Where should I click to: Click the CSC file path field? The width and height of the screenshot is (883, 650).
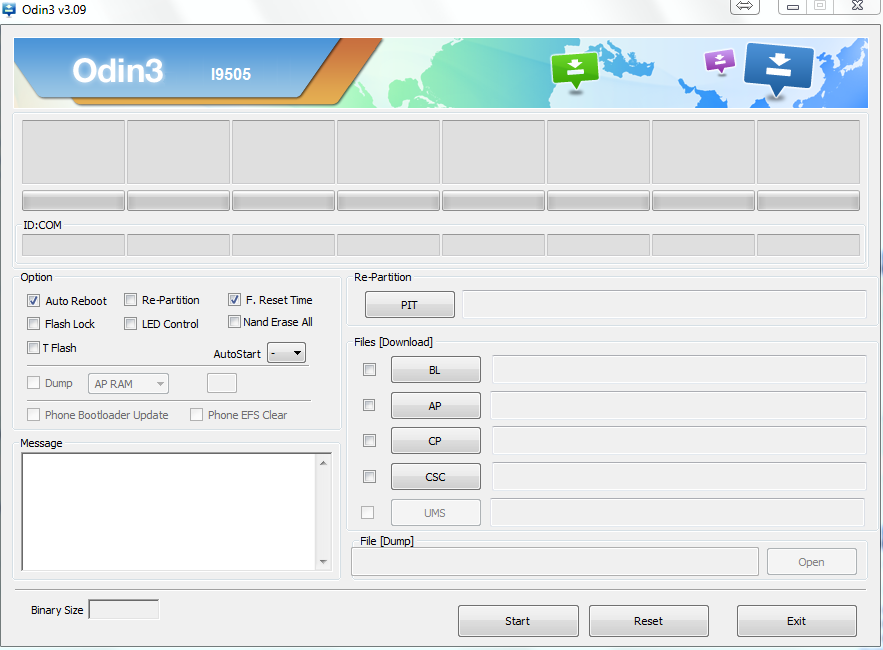click(x=679, y=477)
